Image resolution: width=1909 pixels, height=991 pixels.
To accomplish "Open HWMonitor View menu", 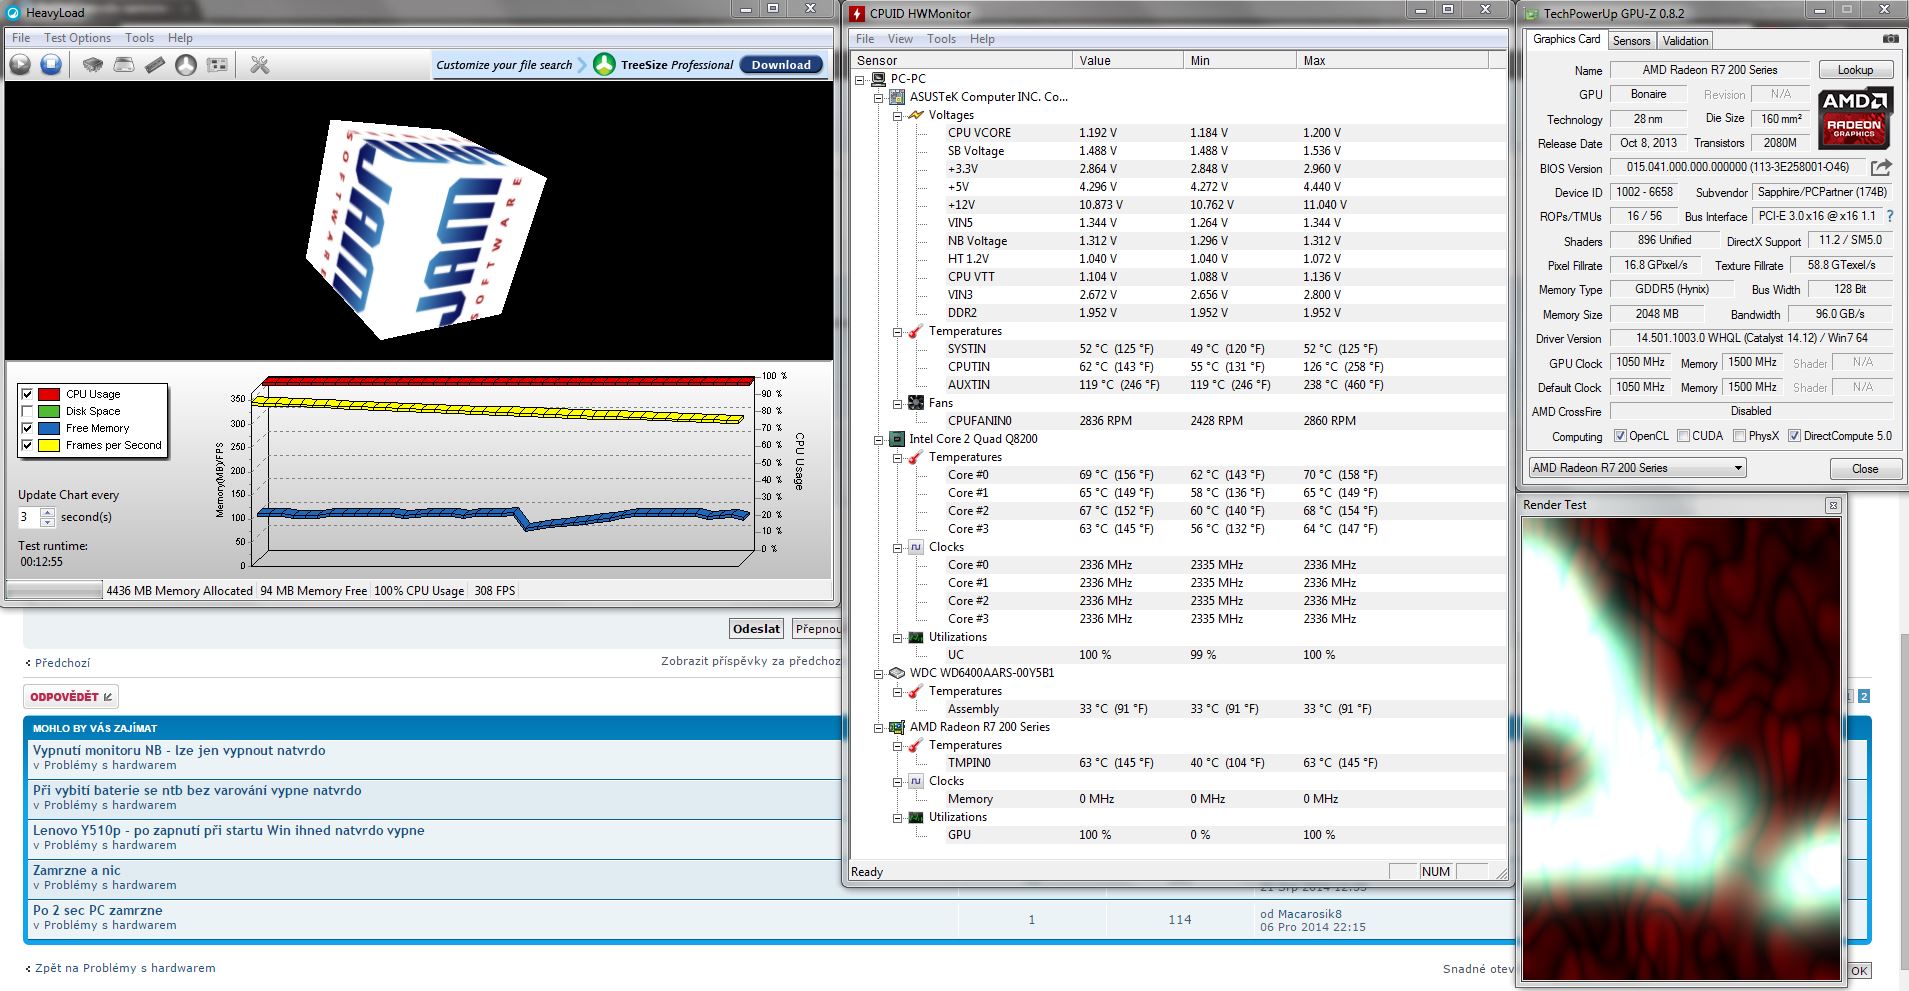I will [x=900, y=39].
